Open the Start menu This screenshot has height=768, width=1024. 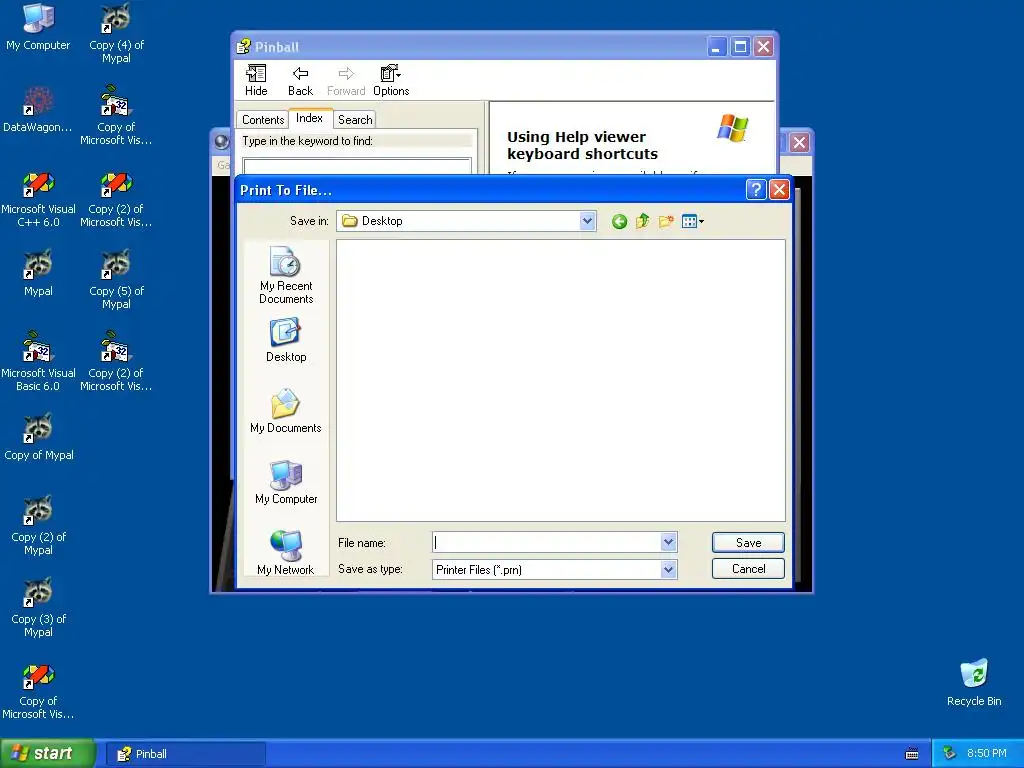coord(47,753)
